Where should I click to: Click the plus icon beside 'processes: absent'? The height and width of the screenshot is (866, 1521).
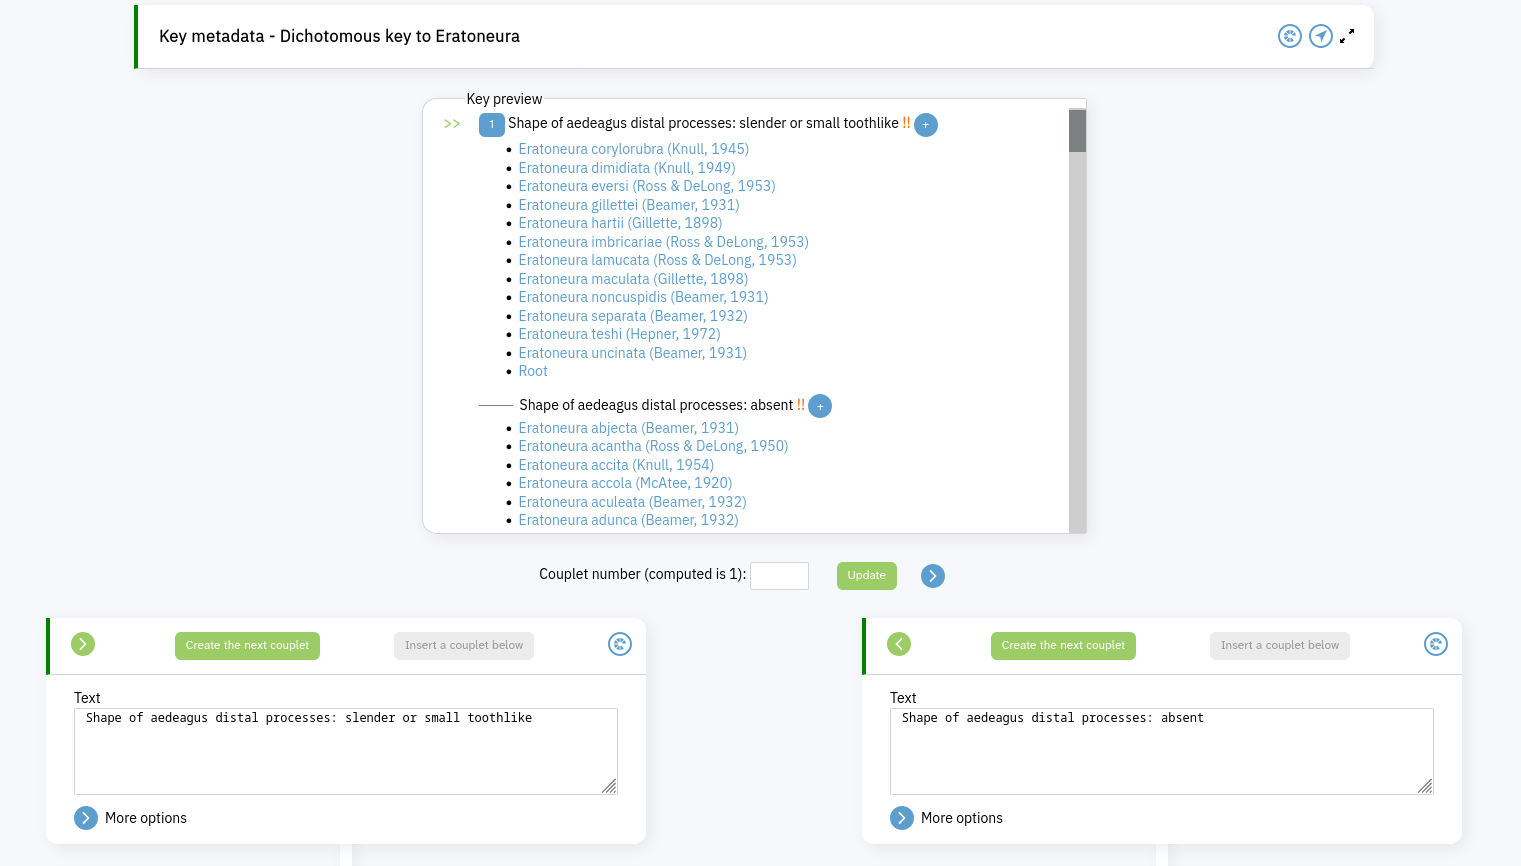tap(820, 406)
